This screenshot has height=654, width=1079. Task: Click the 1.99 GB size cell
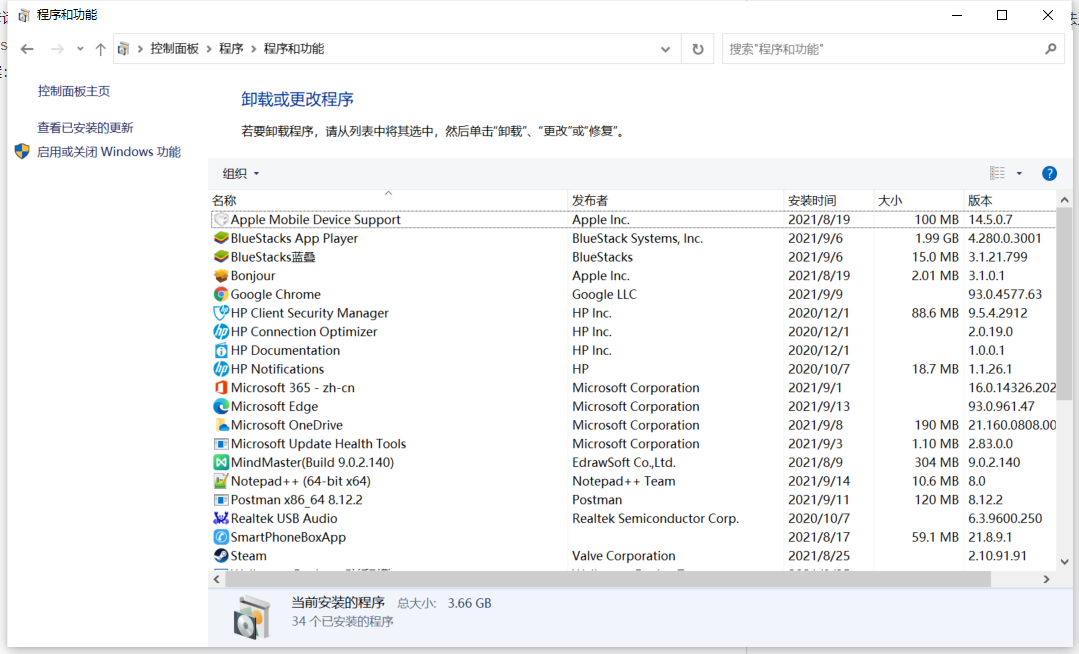click(937, 238)
